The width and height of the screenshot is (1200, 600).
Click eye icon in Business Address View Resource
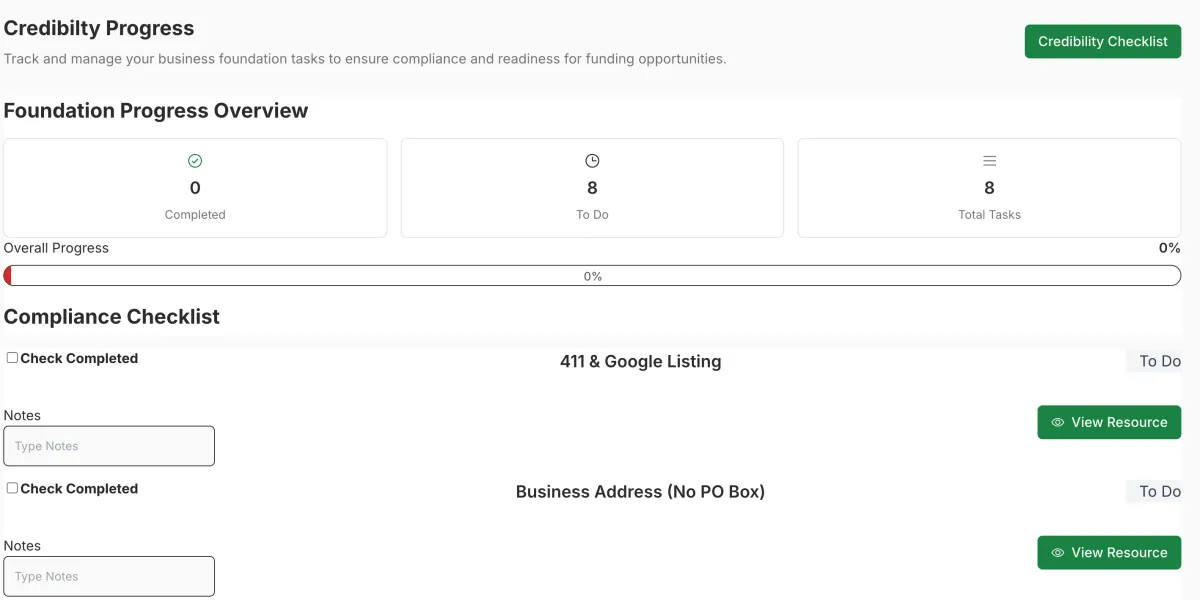(1057, 552)
